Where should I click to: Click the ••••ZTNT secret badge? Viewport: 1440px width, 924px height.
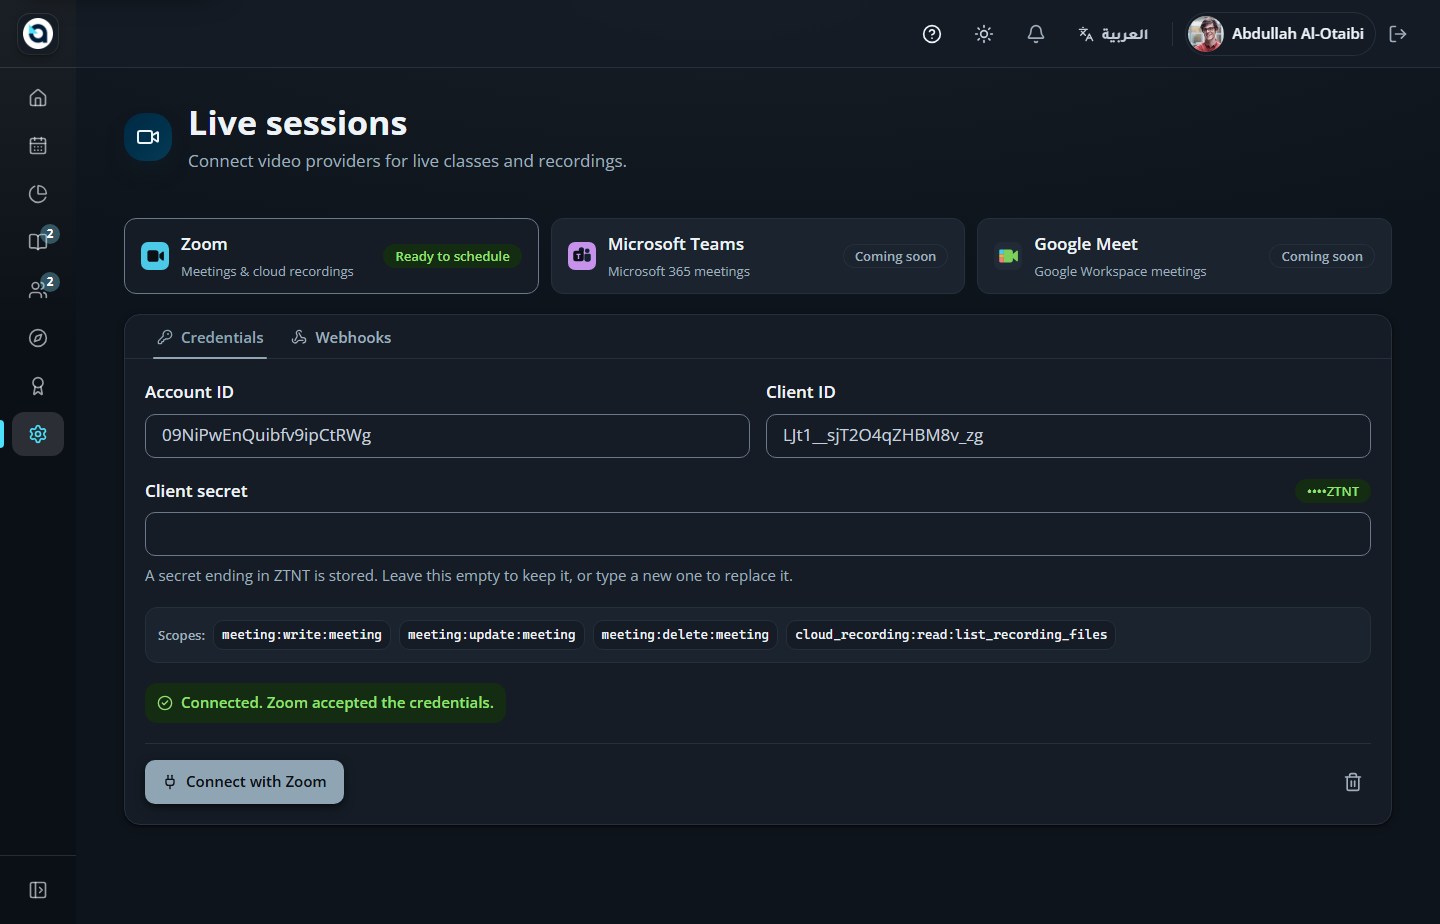[1333, 491]
